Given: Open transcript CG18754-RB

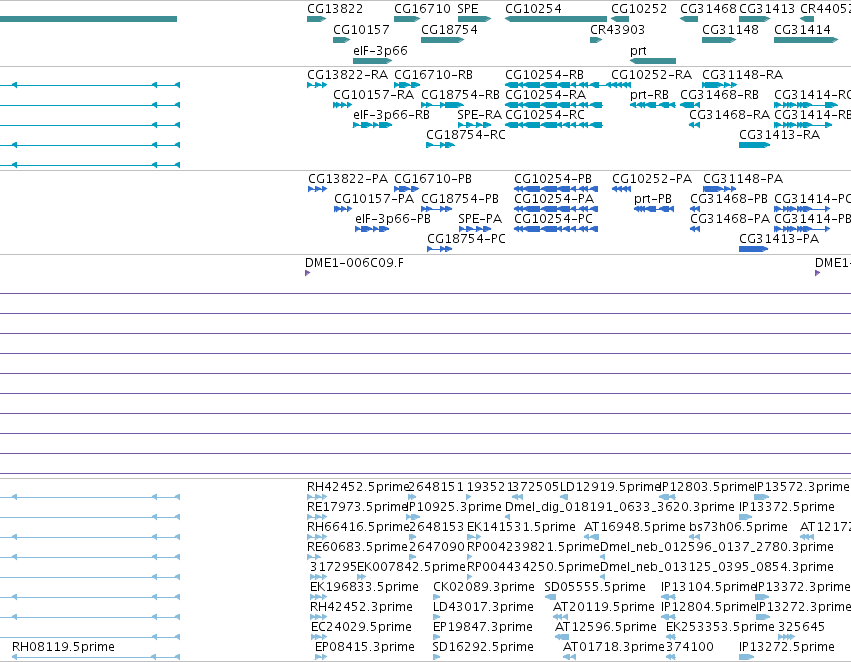Looking at the screenshot, I should [442, 105].
